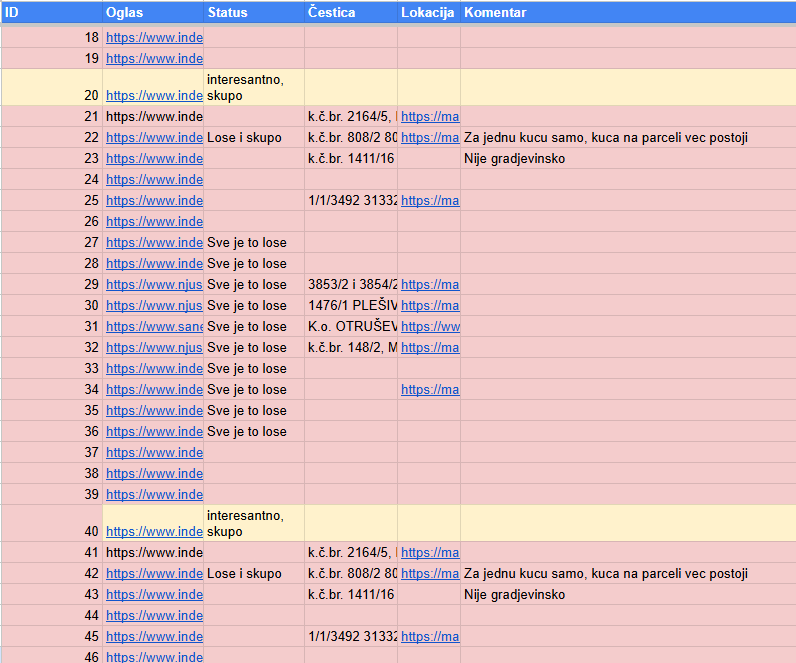Screen dimensions: 796x663
Task: Select the Čestica column header
Action: tap(331, 12)
